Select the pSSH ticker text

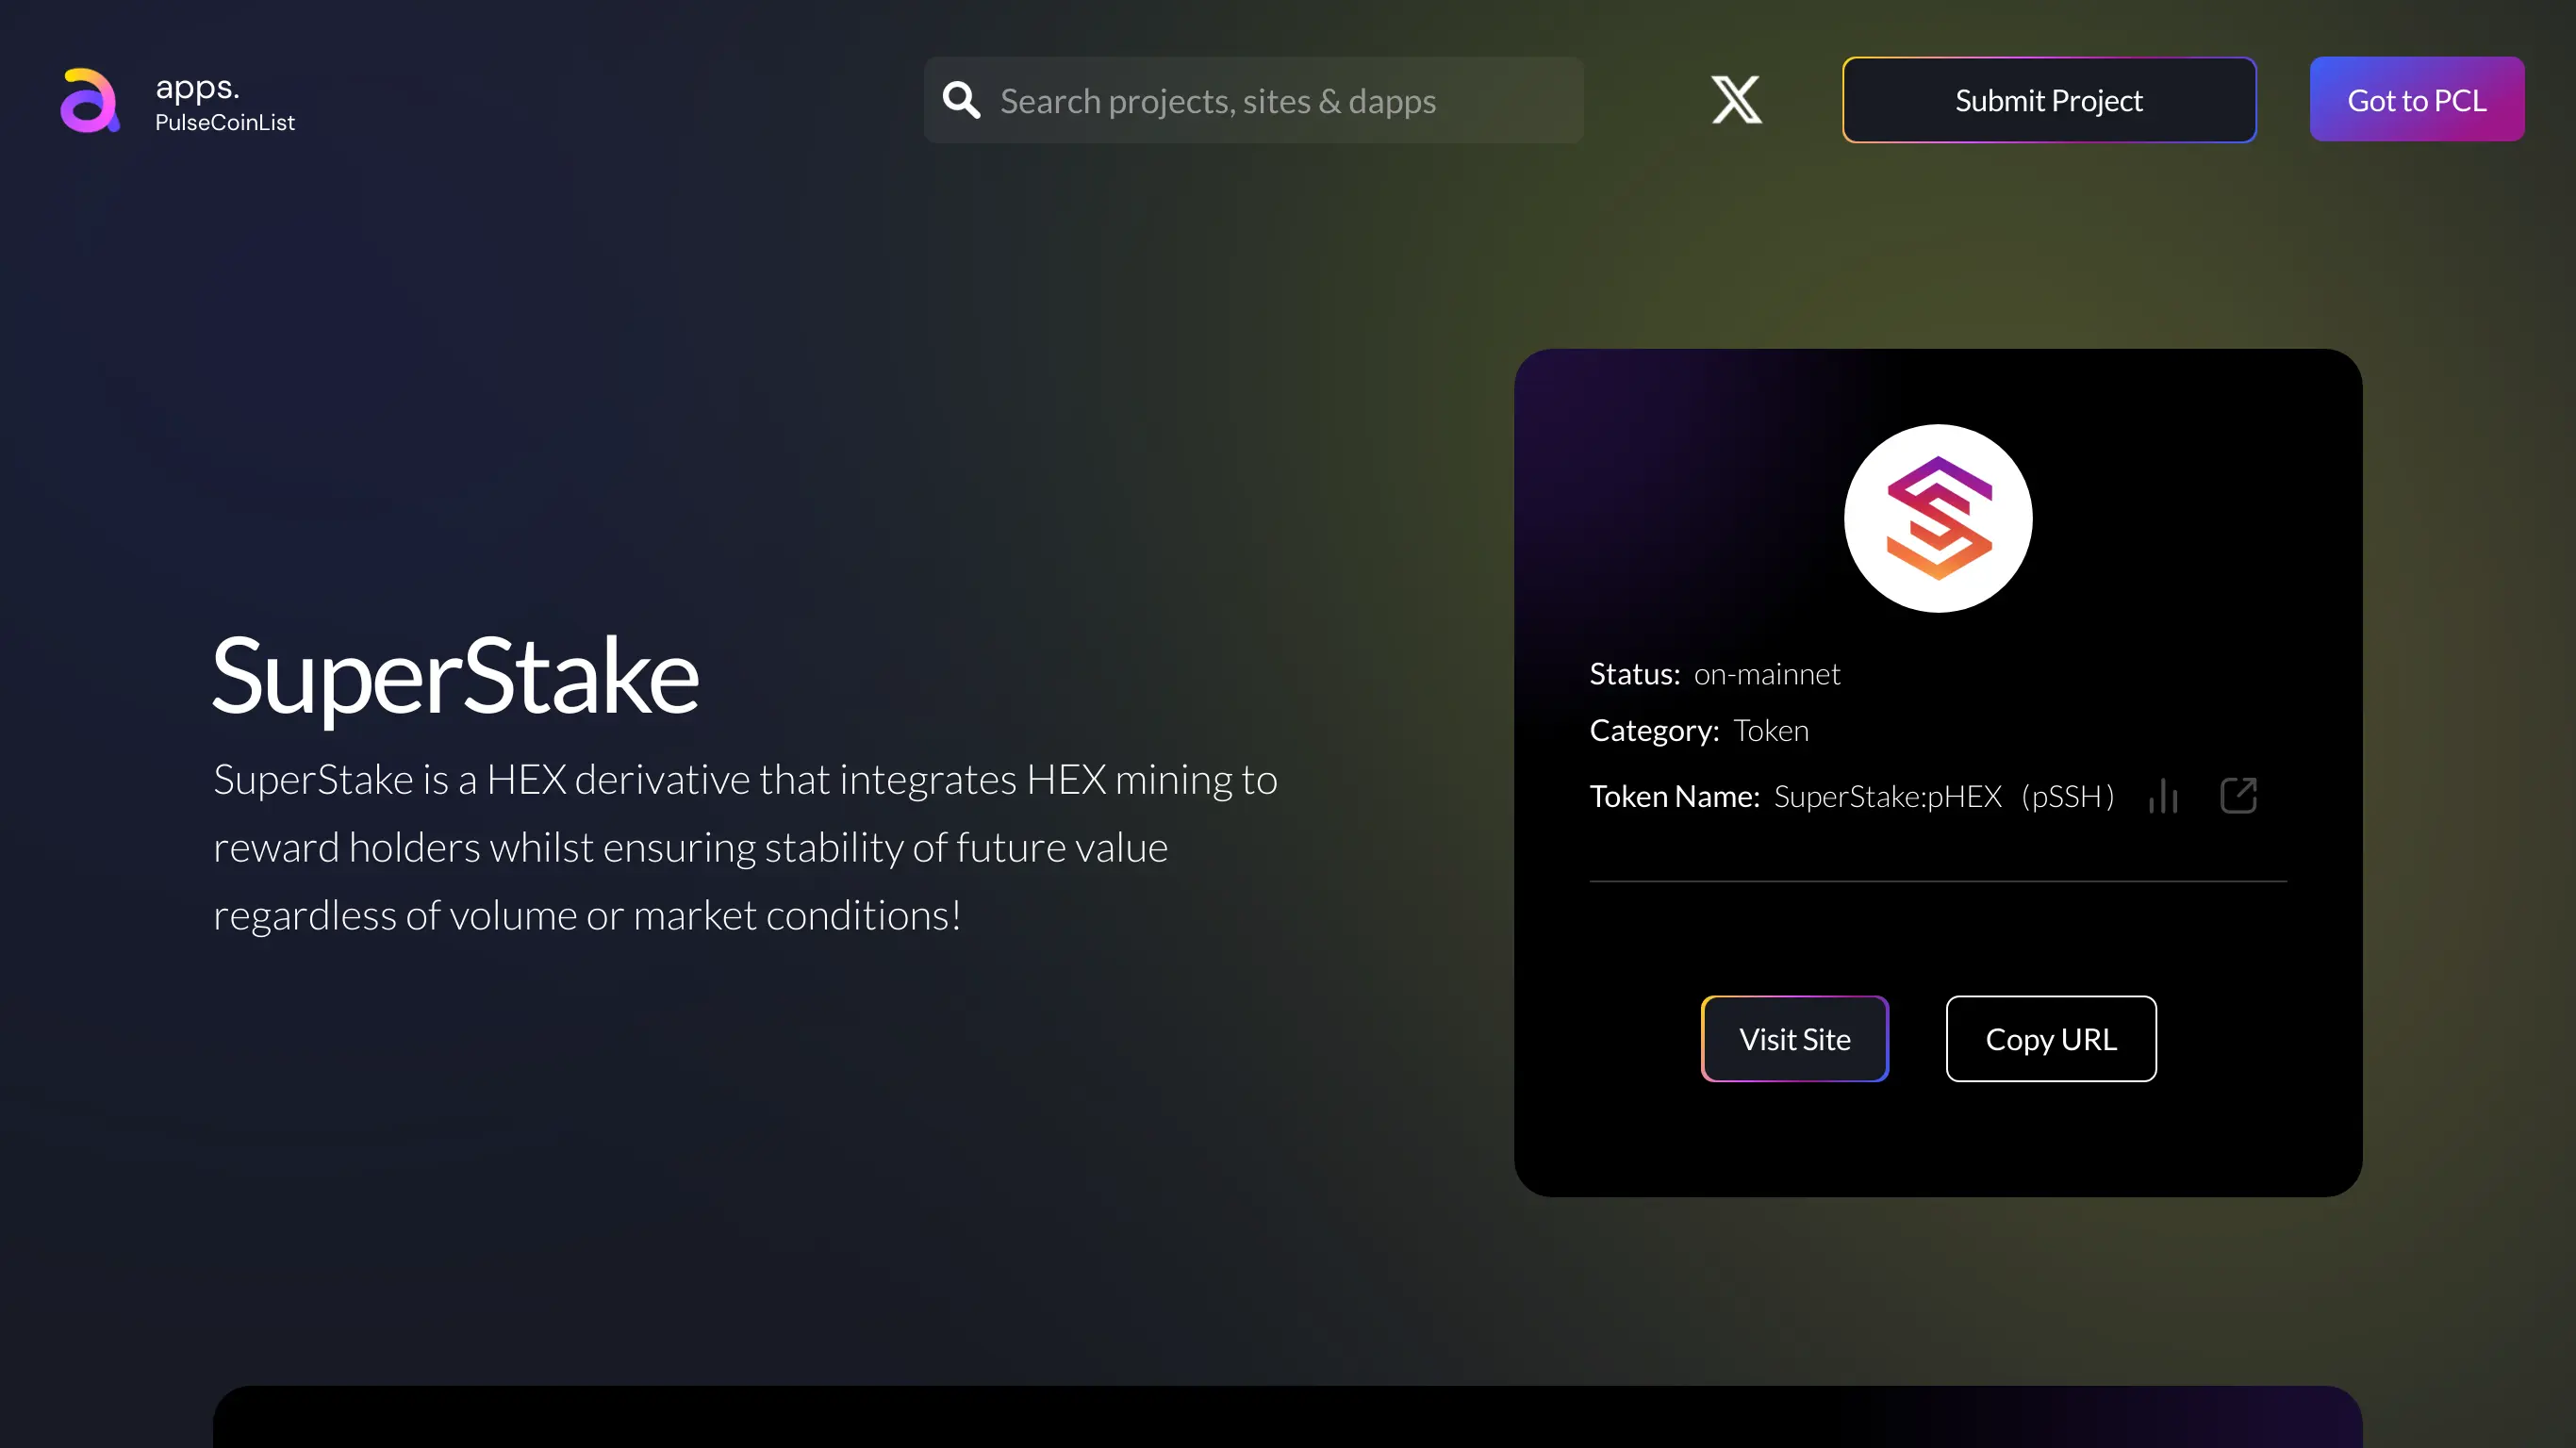click(x=2066, y=796)
